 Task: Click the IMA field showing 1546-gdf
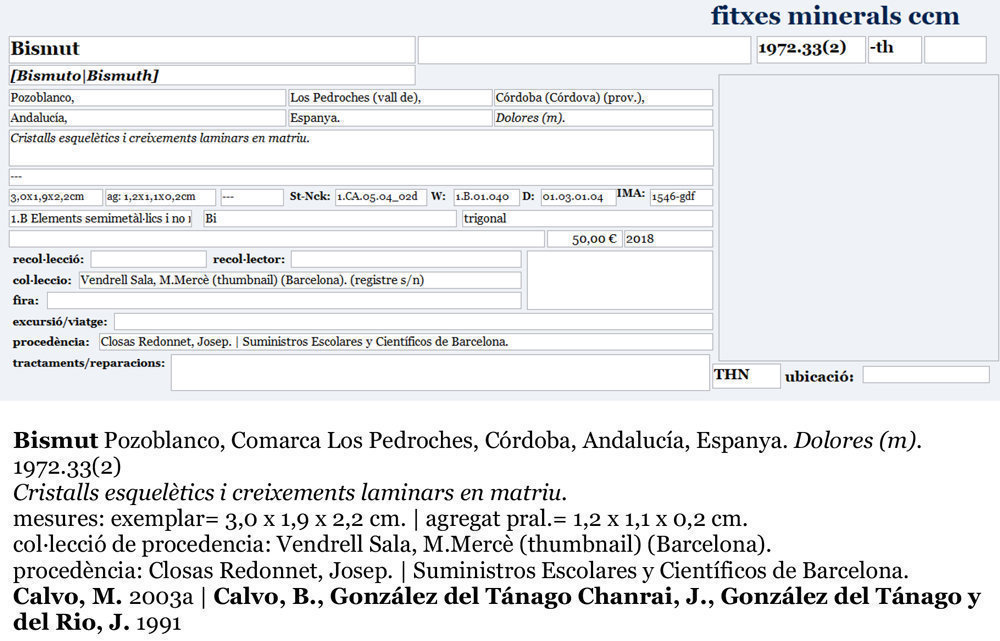[x=680, y=197]
